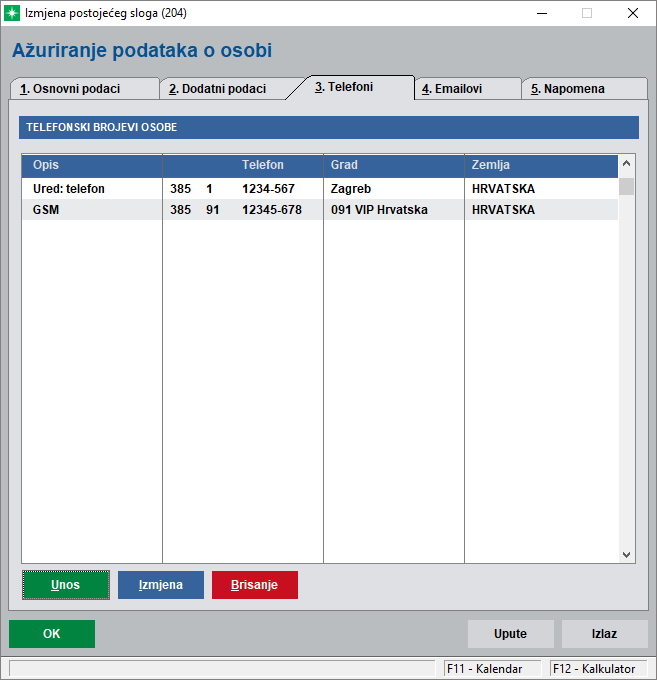Click the phone number 12345-678
This screenshot has height=680, width=657.
point(272,210)
